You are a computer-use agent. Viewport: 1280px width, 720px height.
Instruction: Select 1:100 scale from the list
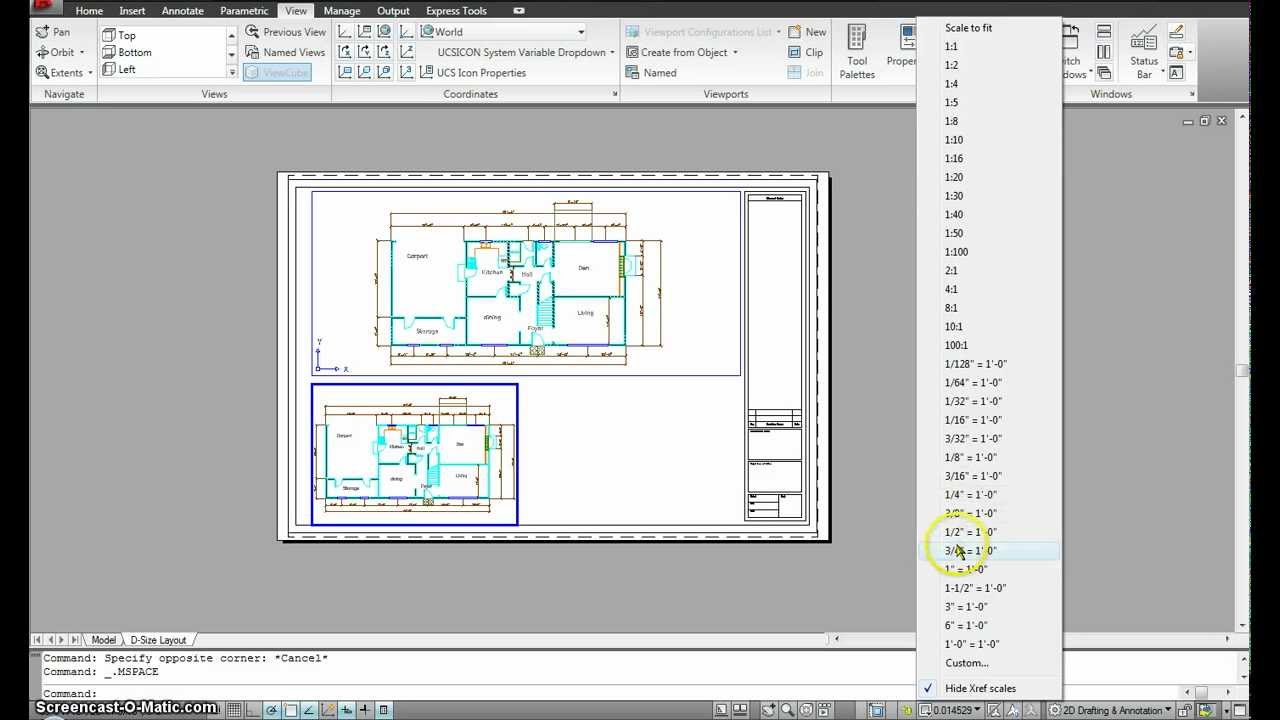pos(989,252)
